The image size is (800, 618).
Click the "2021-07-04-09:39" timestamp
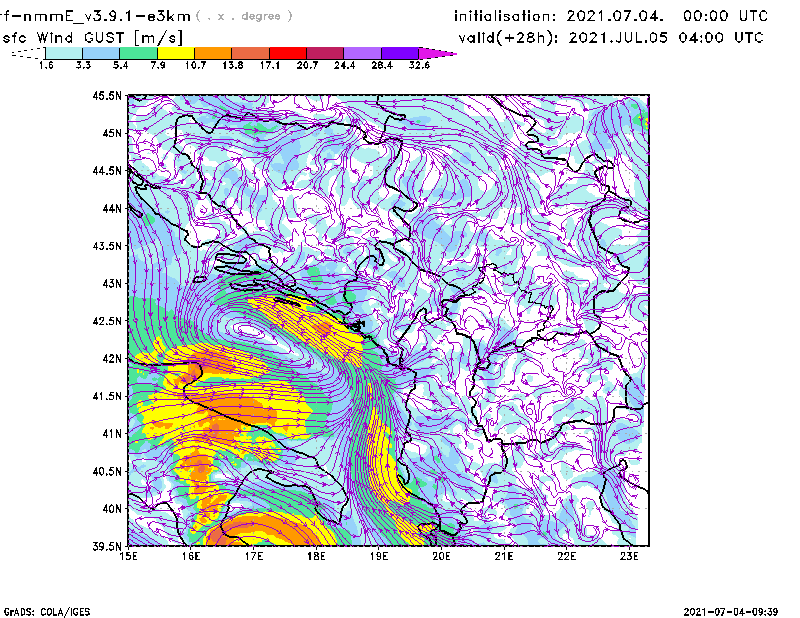[731, 612]
